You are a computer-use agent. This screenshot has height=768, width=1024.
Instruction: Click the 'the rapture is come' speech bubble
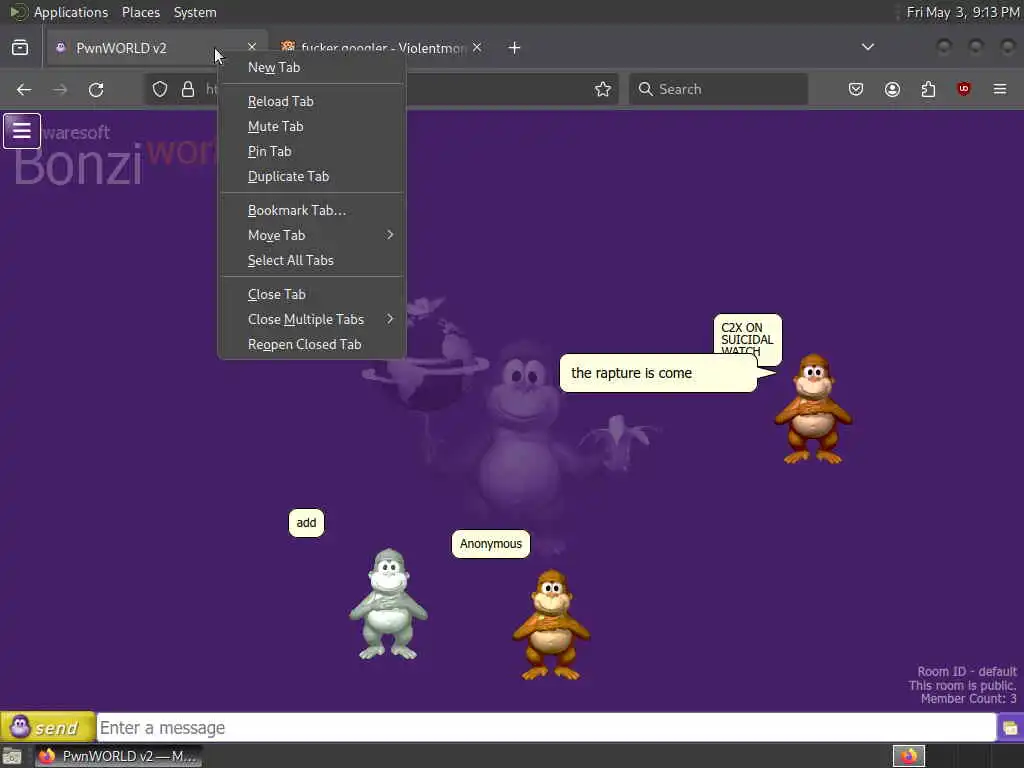[x=660, y=373]
